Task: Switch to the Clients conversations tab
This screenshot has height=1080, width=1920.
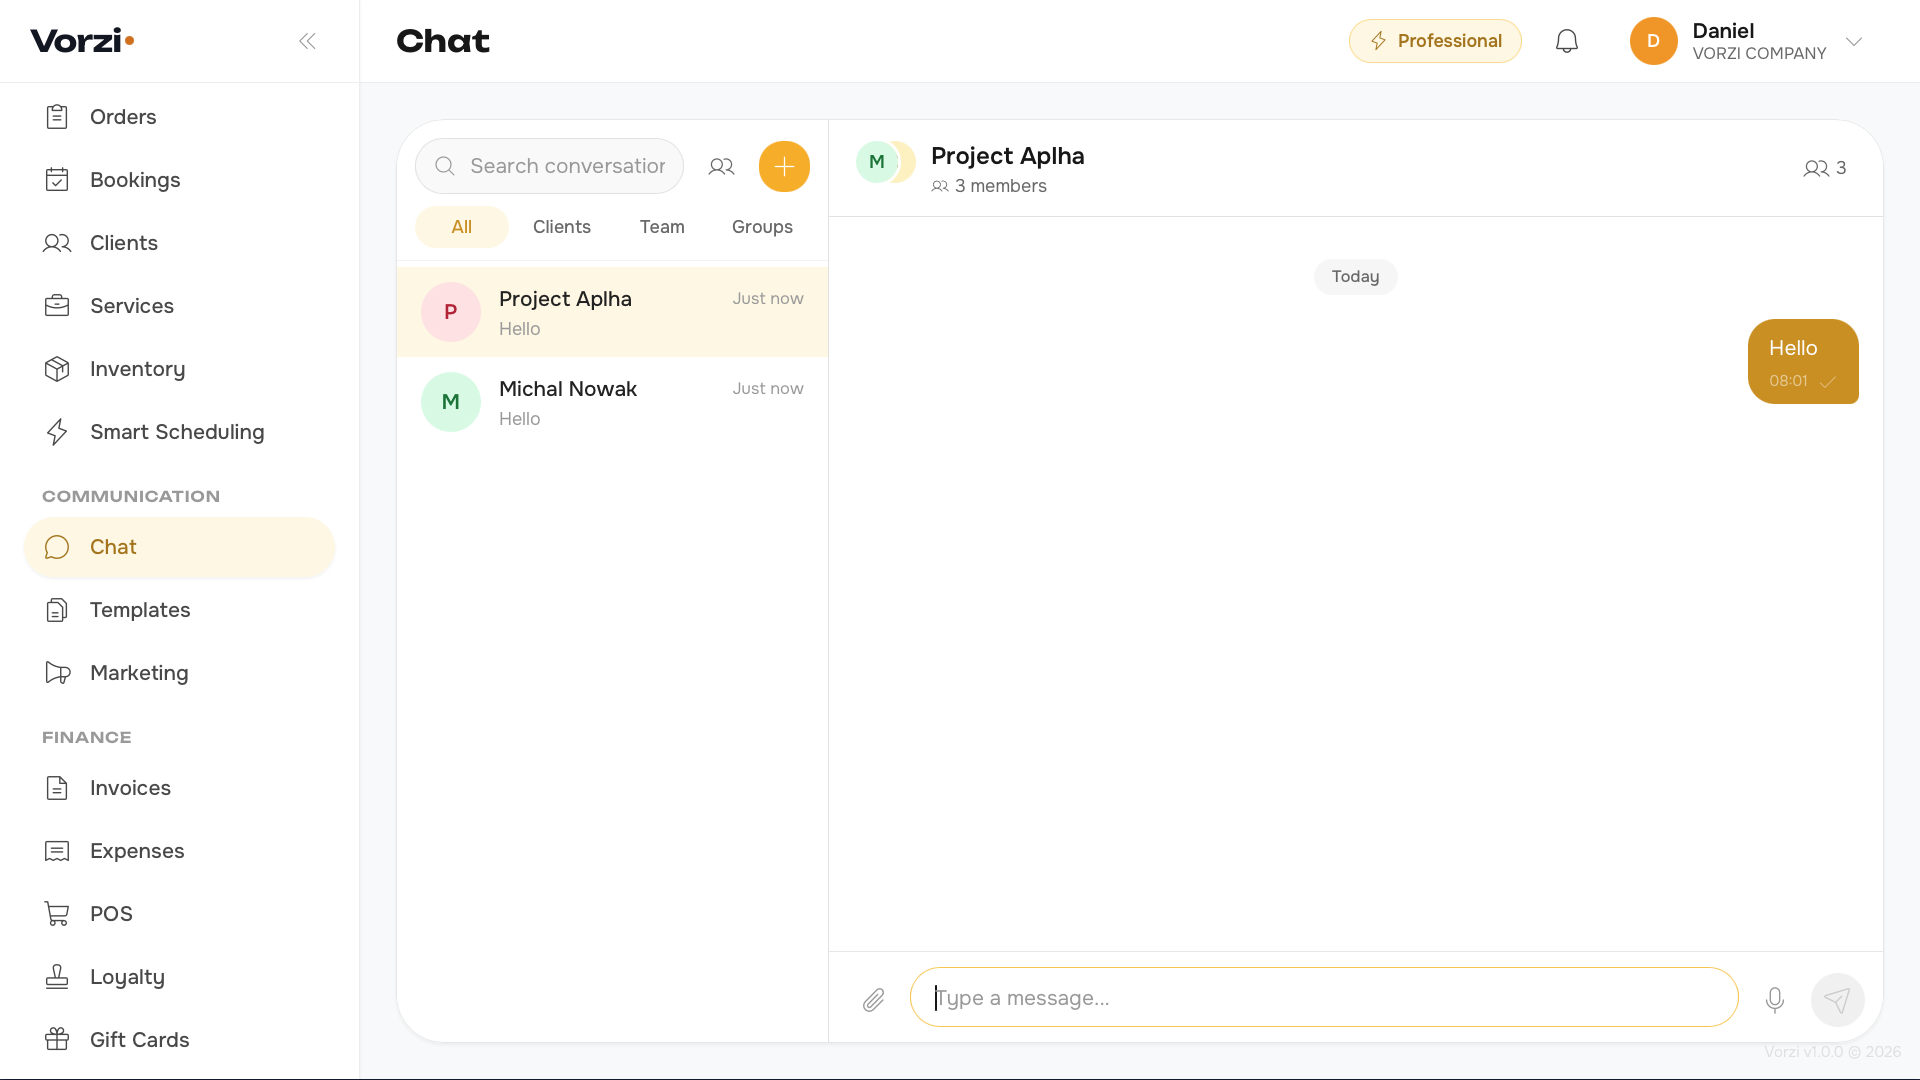Action: (x=561, y=227)
